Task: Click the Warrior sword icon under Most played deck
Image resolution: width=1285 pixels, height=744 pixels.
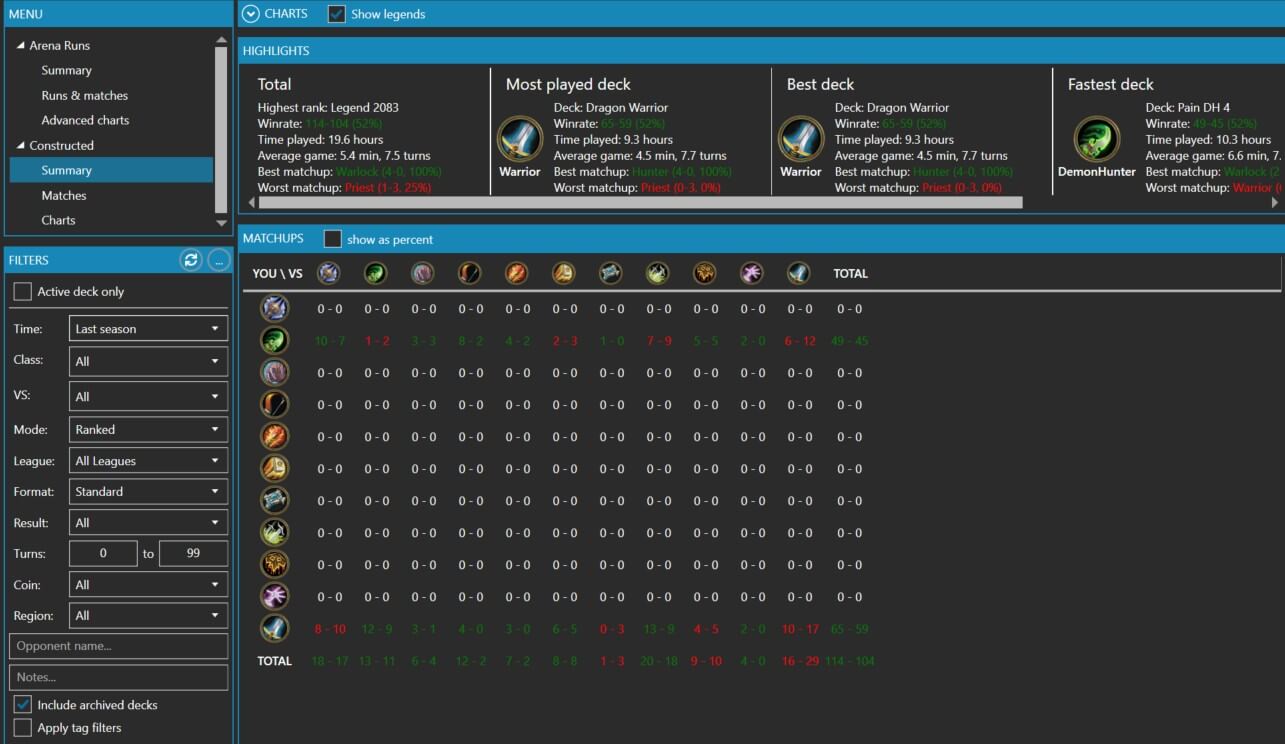Action: 519,139
